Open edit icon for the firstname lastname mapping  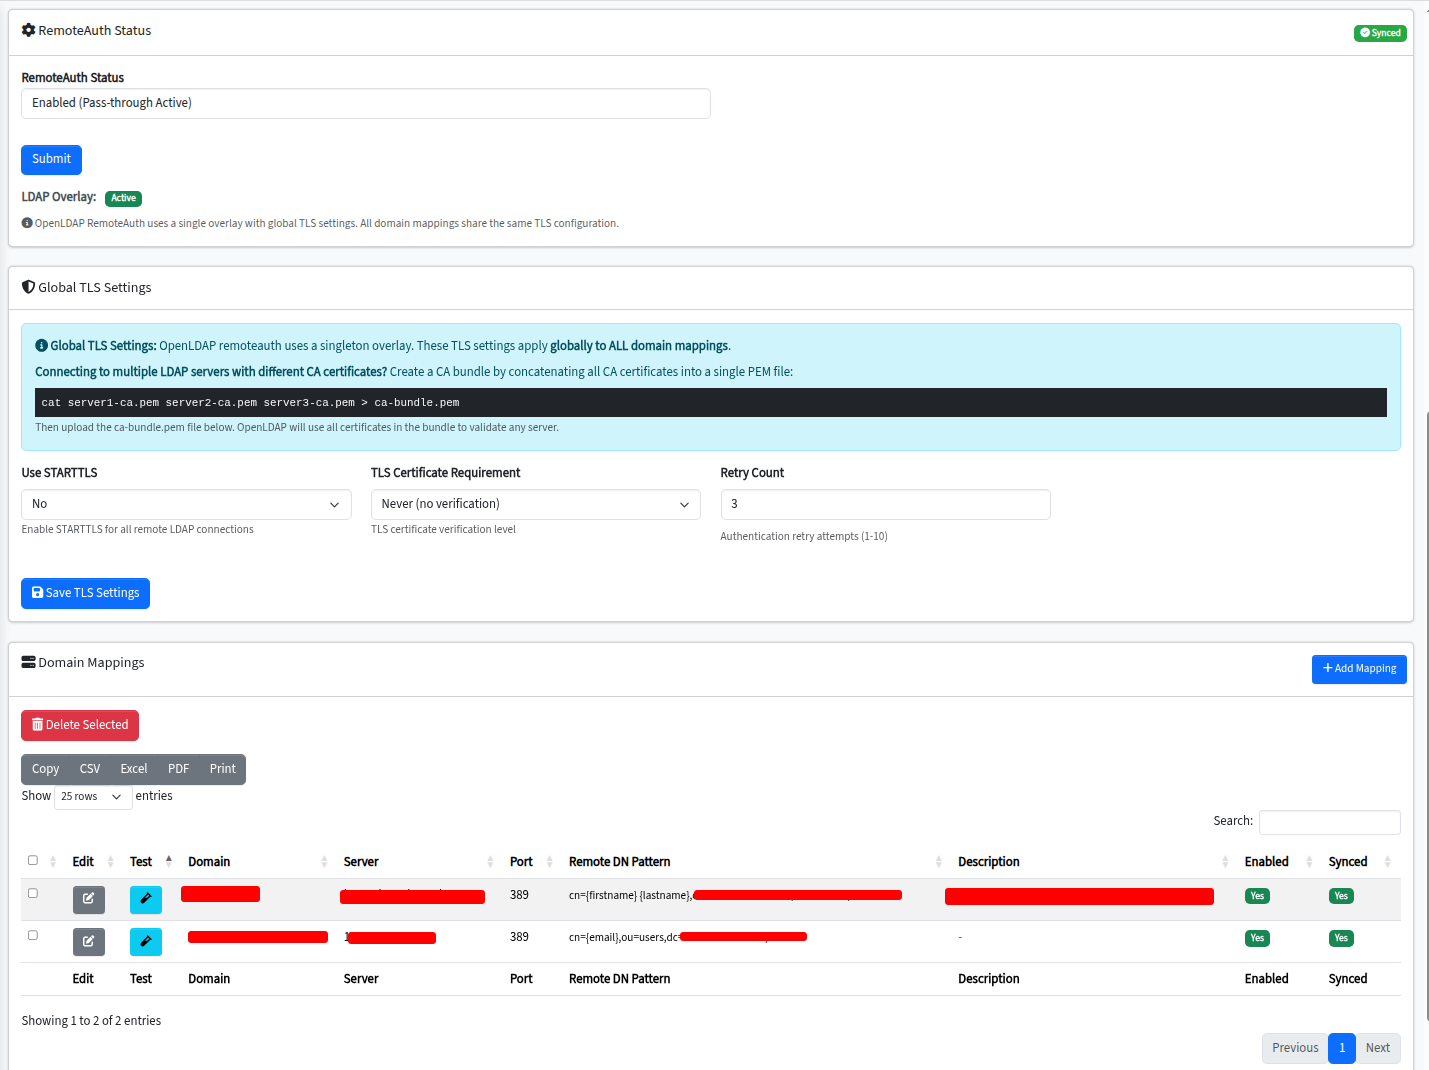[88, 899]
